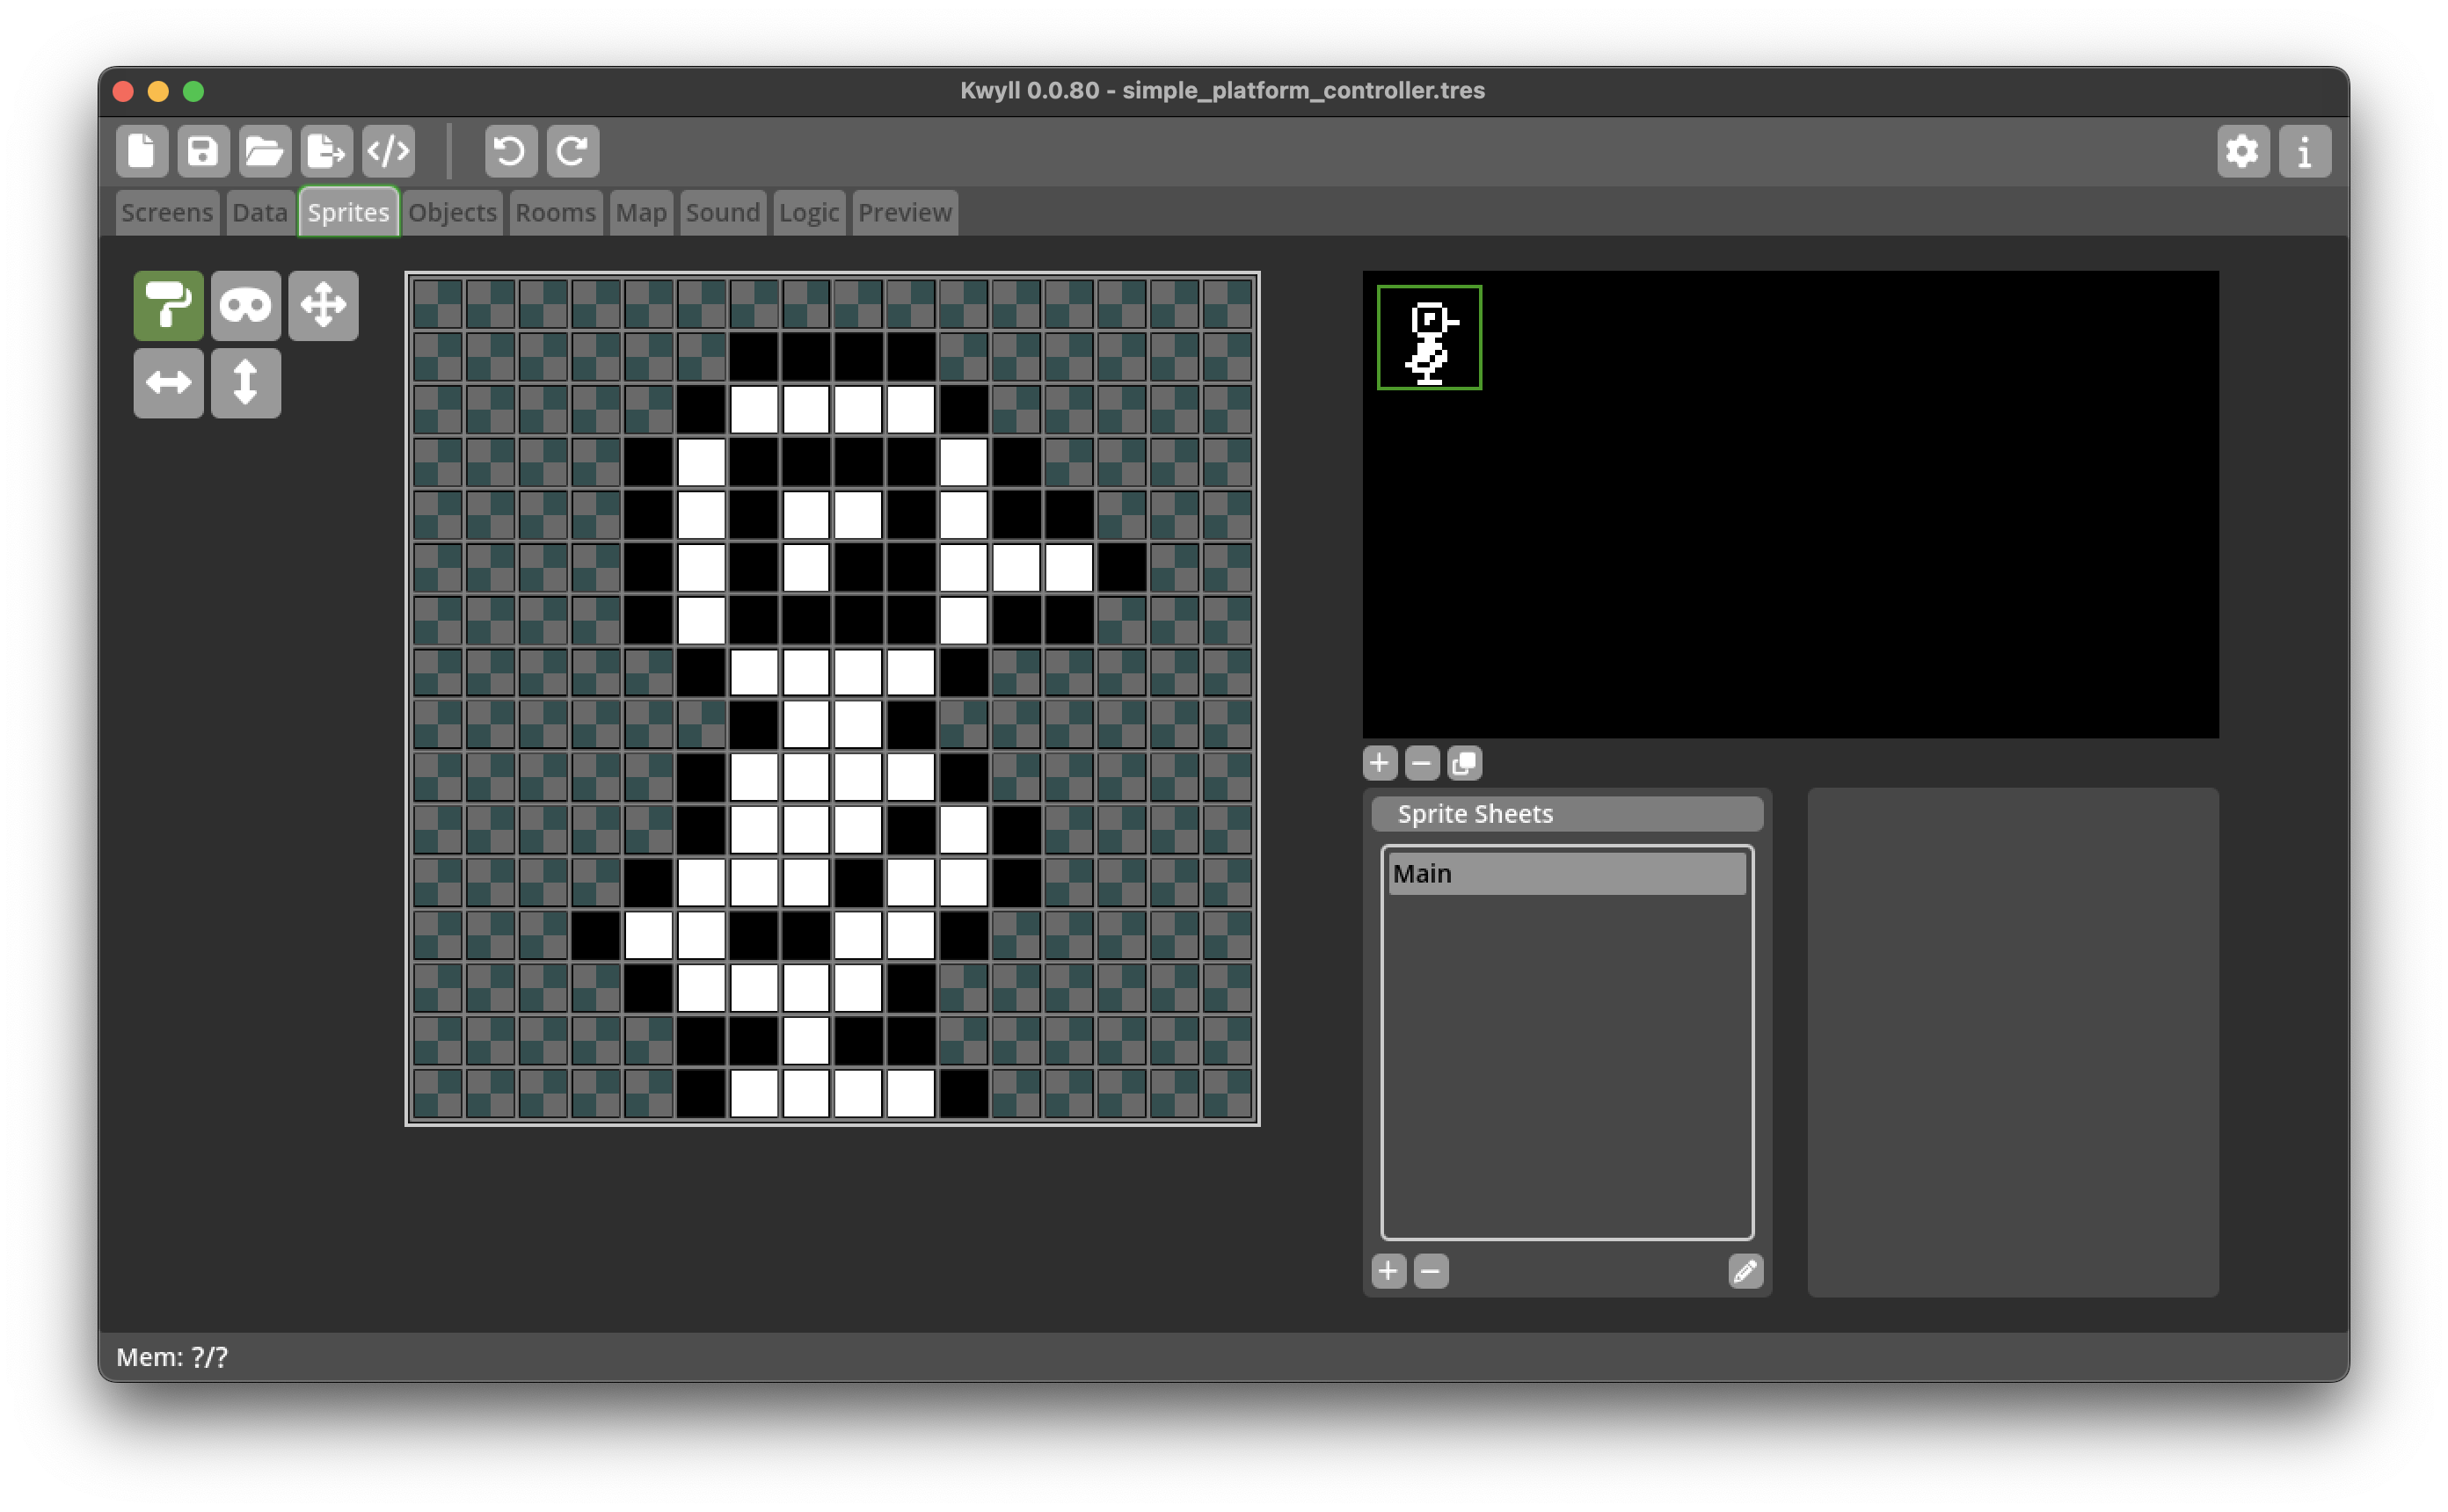Add a new sprite

1379,763
